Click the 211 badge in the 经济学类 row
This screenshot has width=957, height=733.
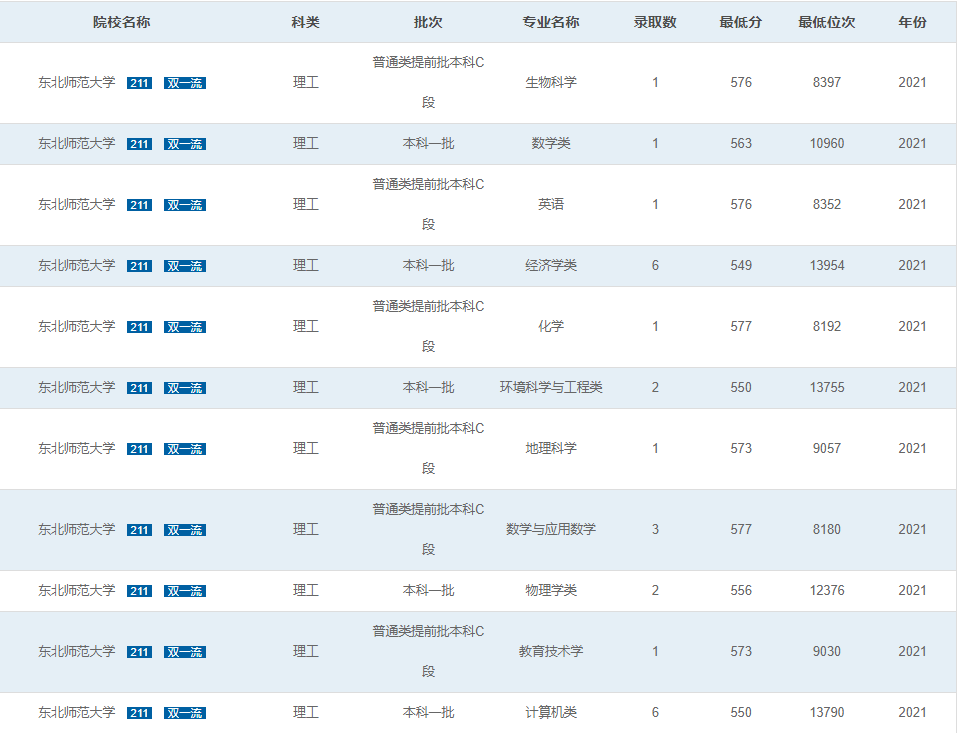(139, 266)
